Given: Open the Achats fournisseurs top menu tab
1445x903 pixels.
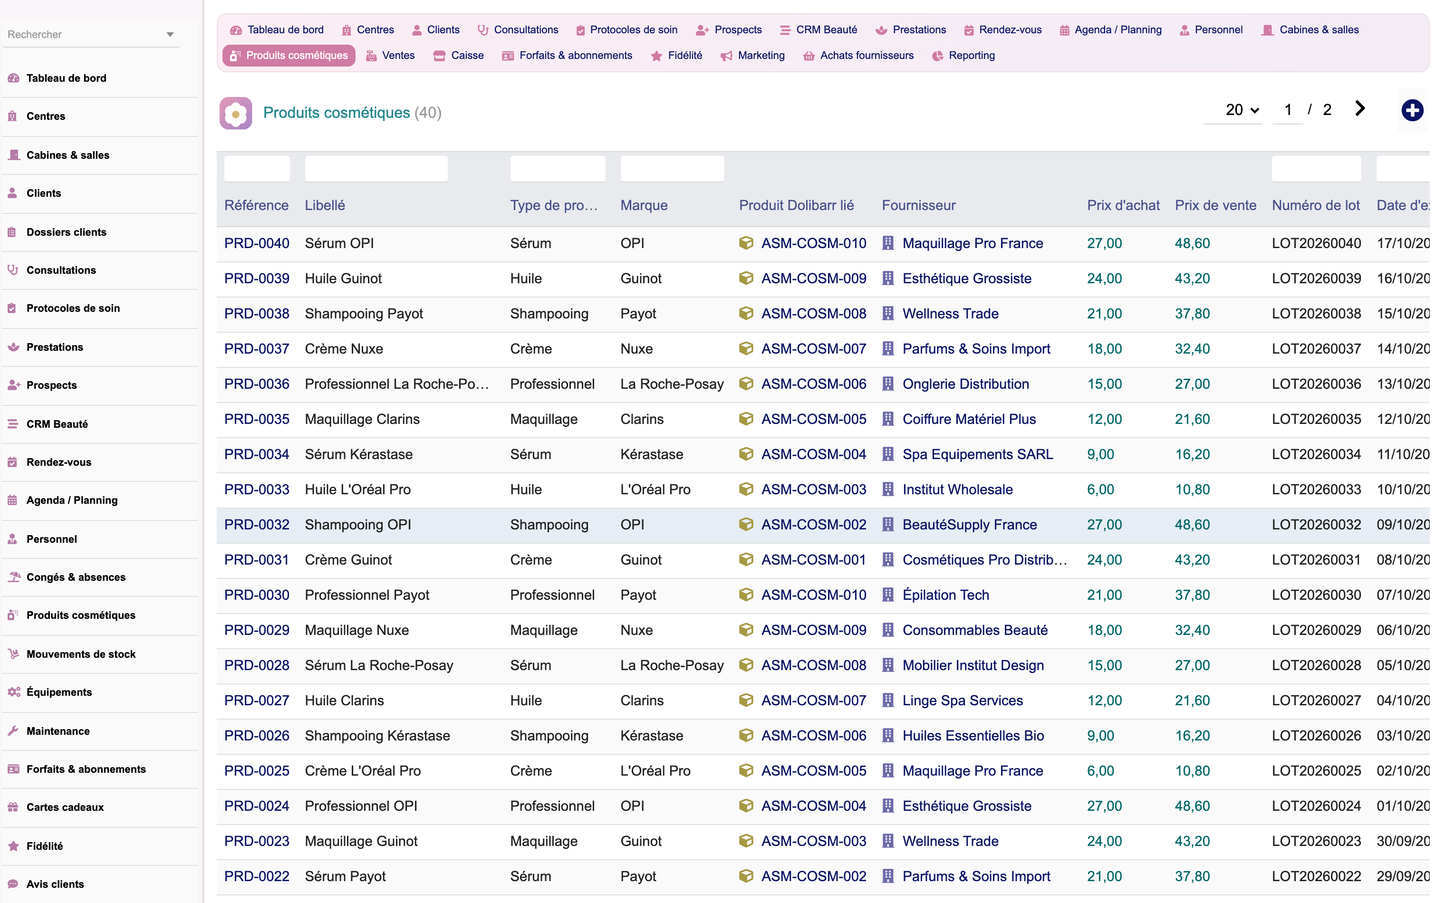Looking at the screenshot, I should pos(858,56).
